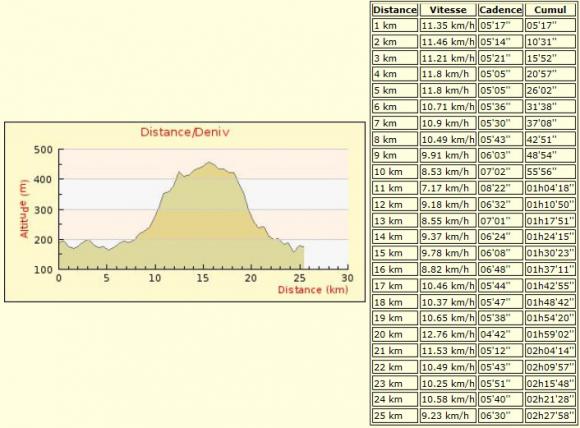
Task: Select the 10.46 km/h speed cell
Action: pos(448,285)
